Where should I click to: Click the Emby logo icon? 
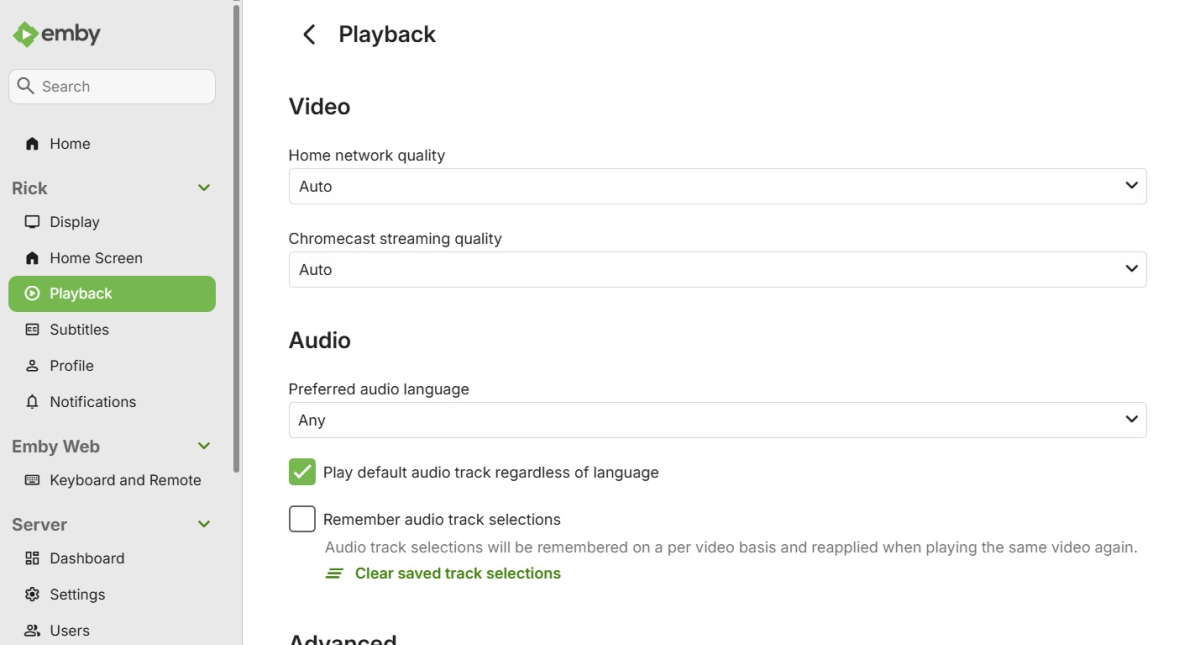point(25,34)
